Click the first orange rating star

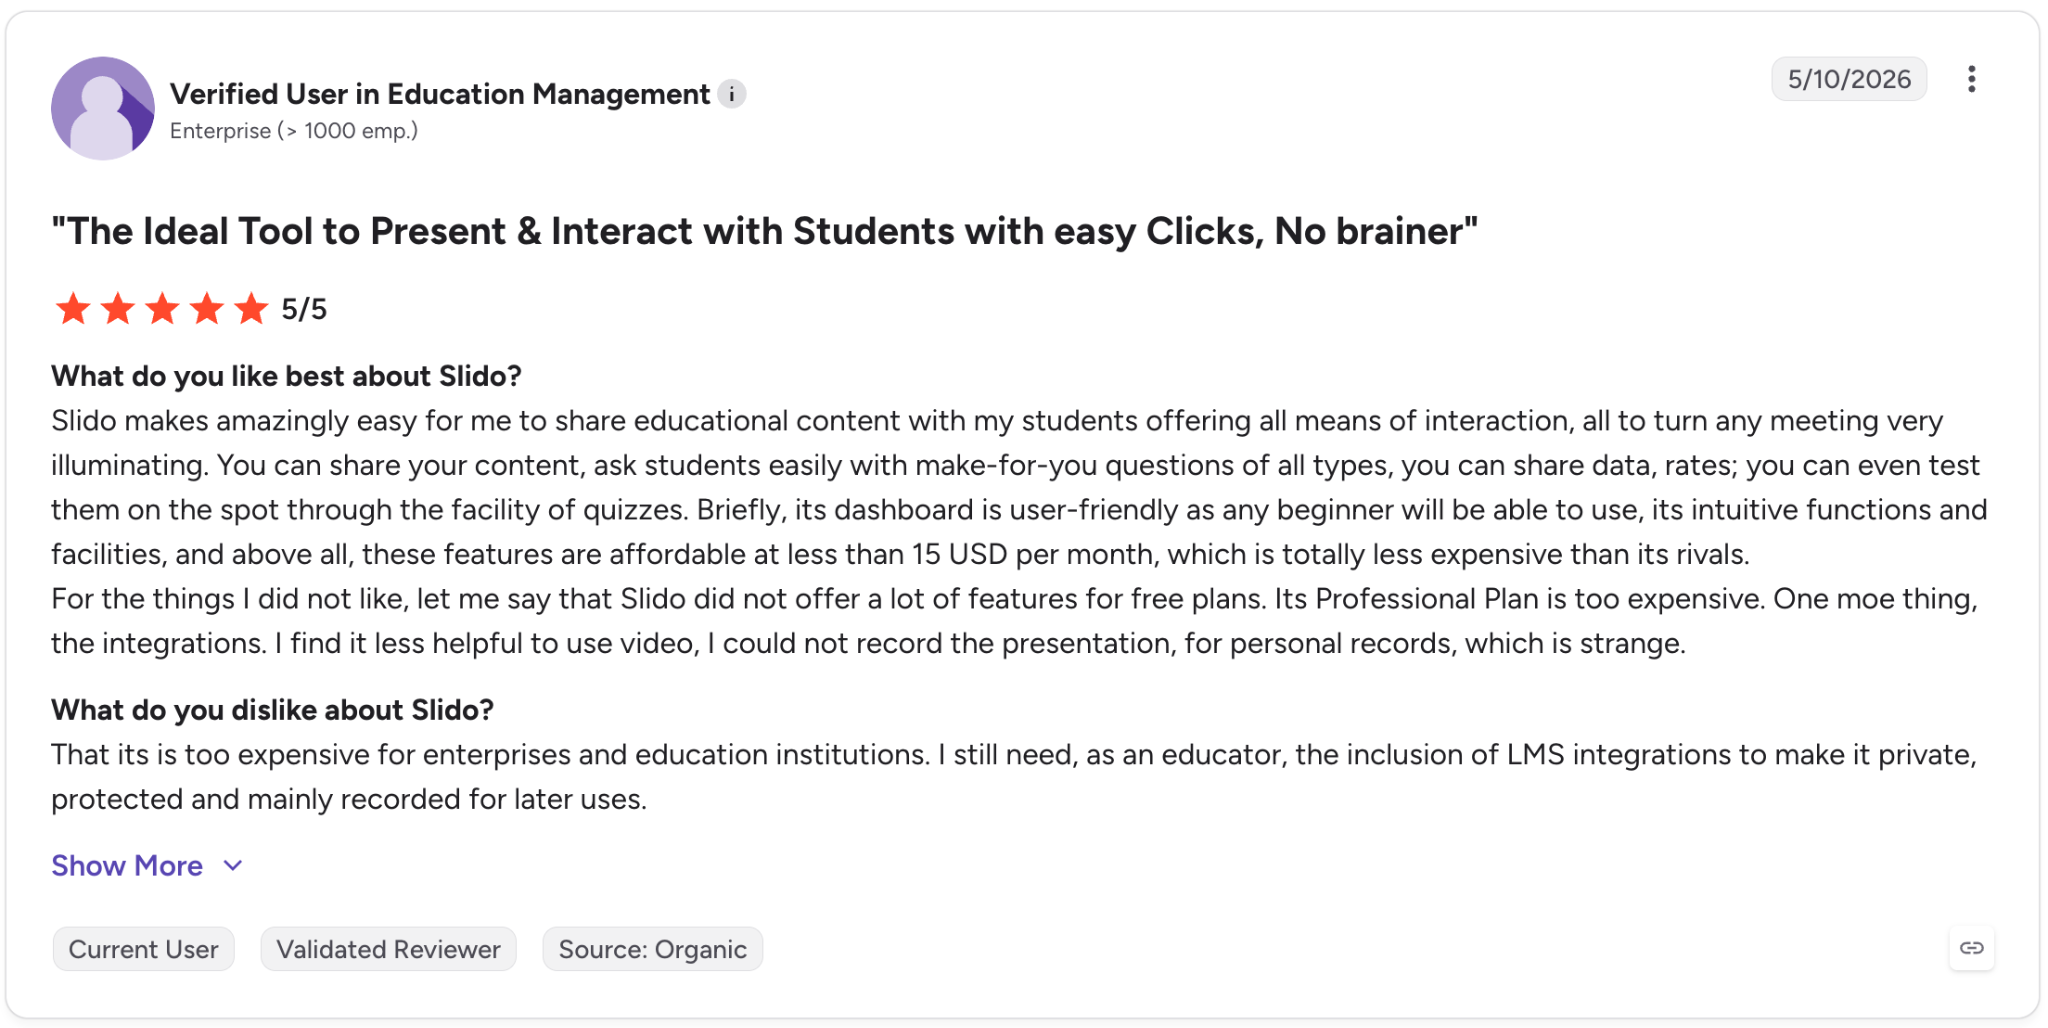[72, 309]
